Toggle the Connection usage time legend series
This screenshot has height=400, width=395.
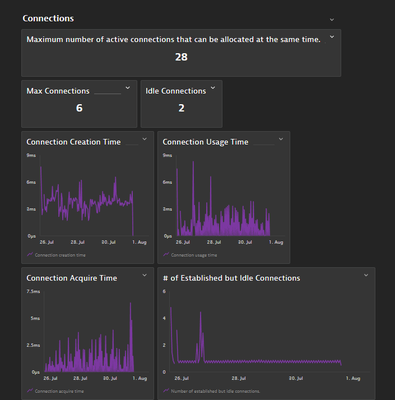click(x=190, y=255)
